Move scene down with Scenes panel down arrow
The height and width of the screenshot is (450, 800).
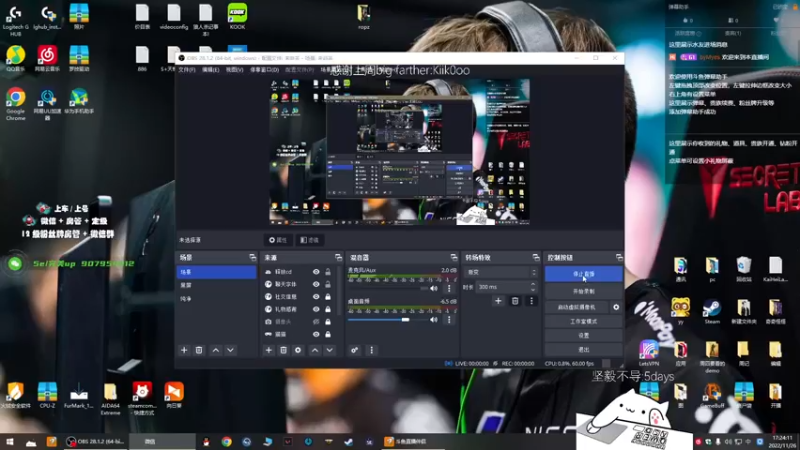pyautogui.click(x=231, y=350)
